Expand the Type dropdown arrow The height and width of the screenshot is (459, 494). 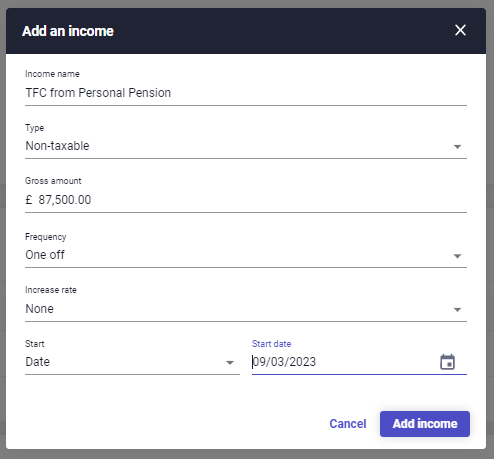click(457, 147)
